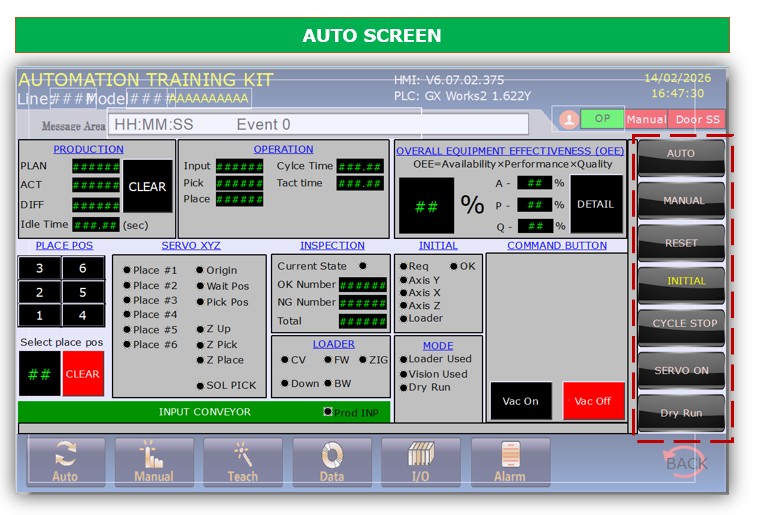The width and height of the screenshot is (759, 515).
Task: Click the large OEE percentage display
Action: pyautogui.click(x=426, y=206)
